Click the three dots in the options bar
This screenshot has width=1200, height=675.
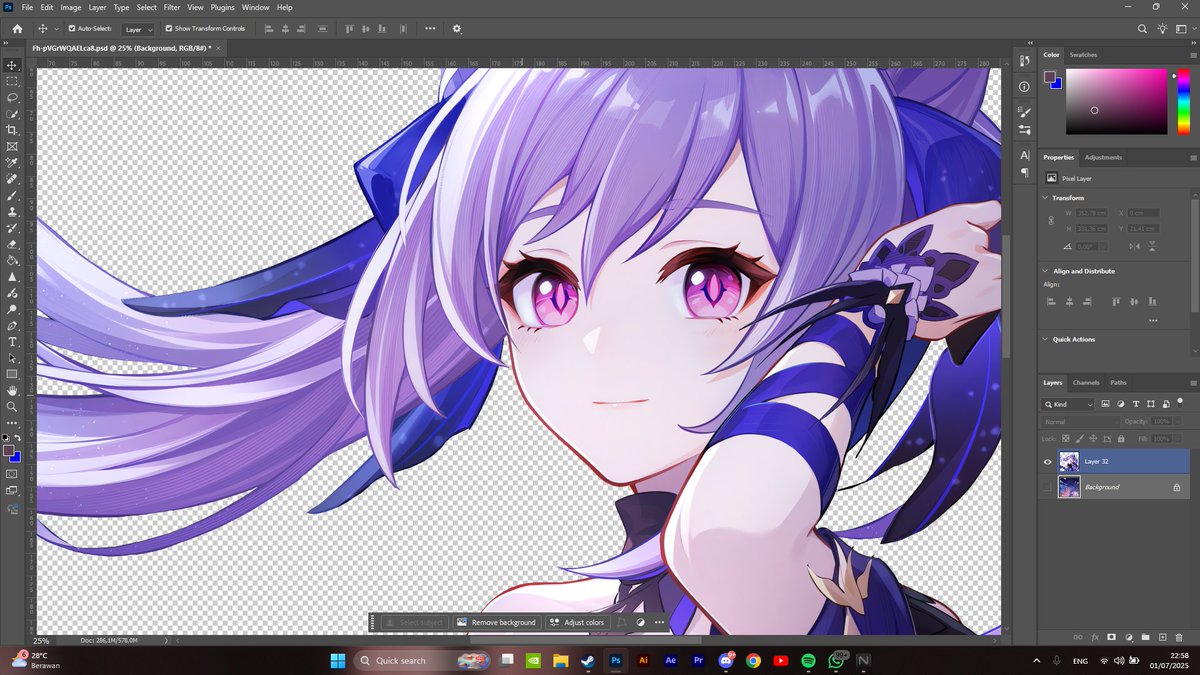[x=430, y=29]
